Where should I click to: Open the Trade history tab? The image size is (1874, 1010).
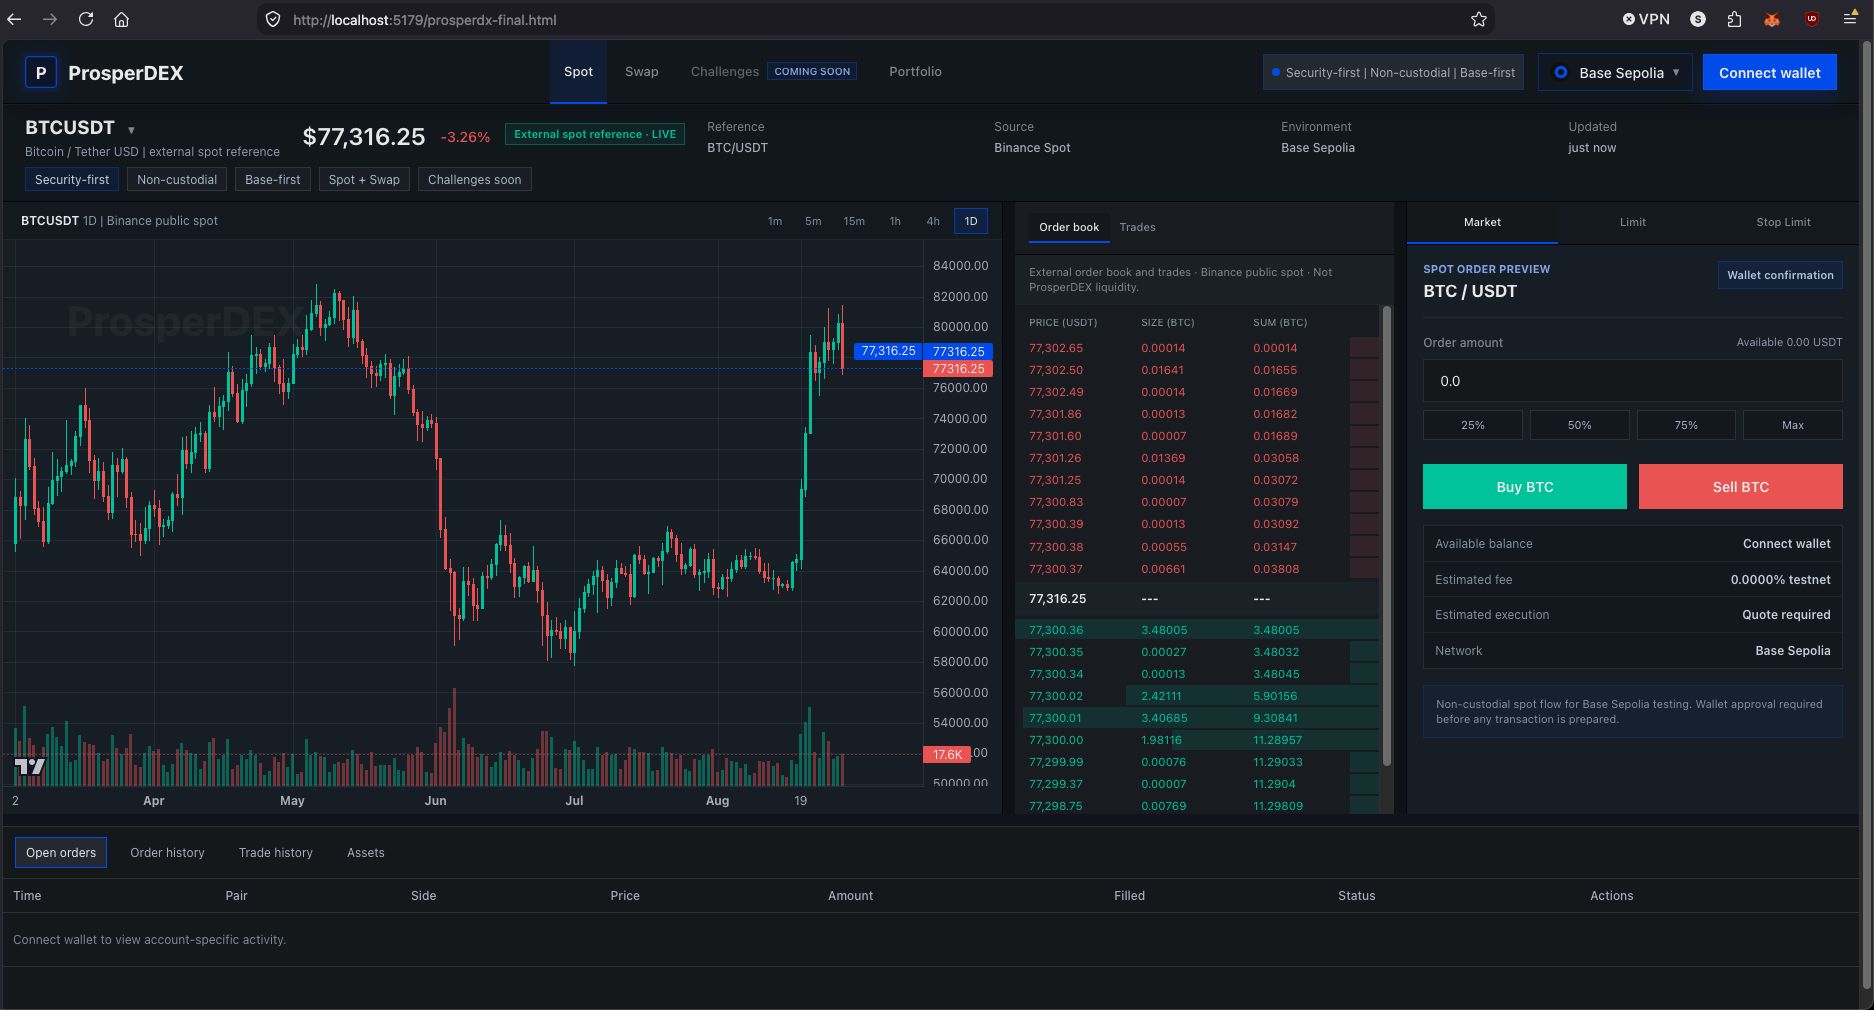click(x=276, y=853)
